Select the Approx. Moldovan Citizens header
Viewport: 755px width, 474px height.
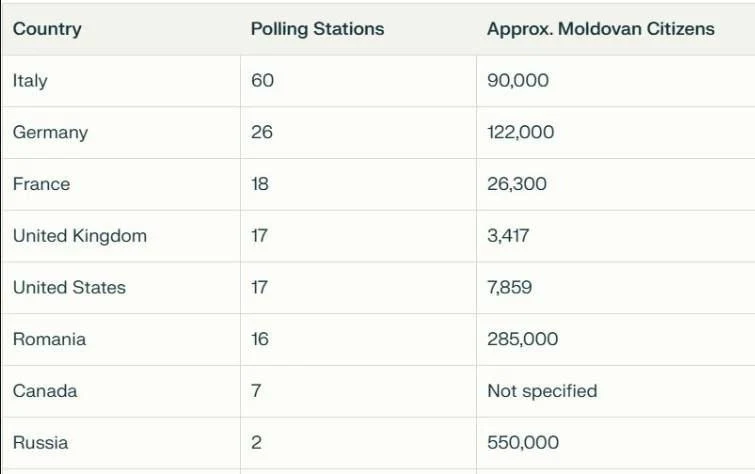[x=600, y=29]
